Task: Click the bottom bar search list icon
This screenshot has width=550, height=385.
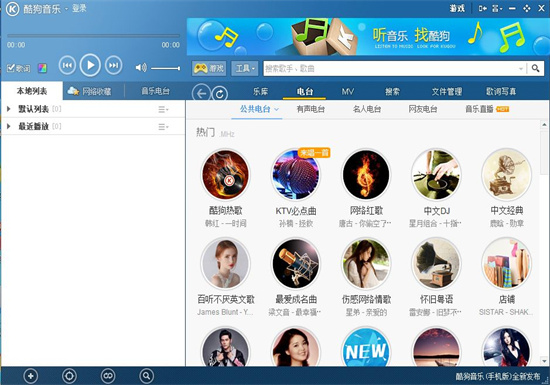Action: [x=146, y=376]
